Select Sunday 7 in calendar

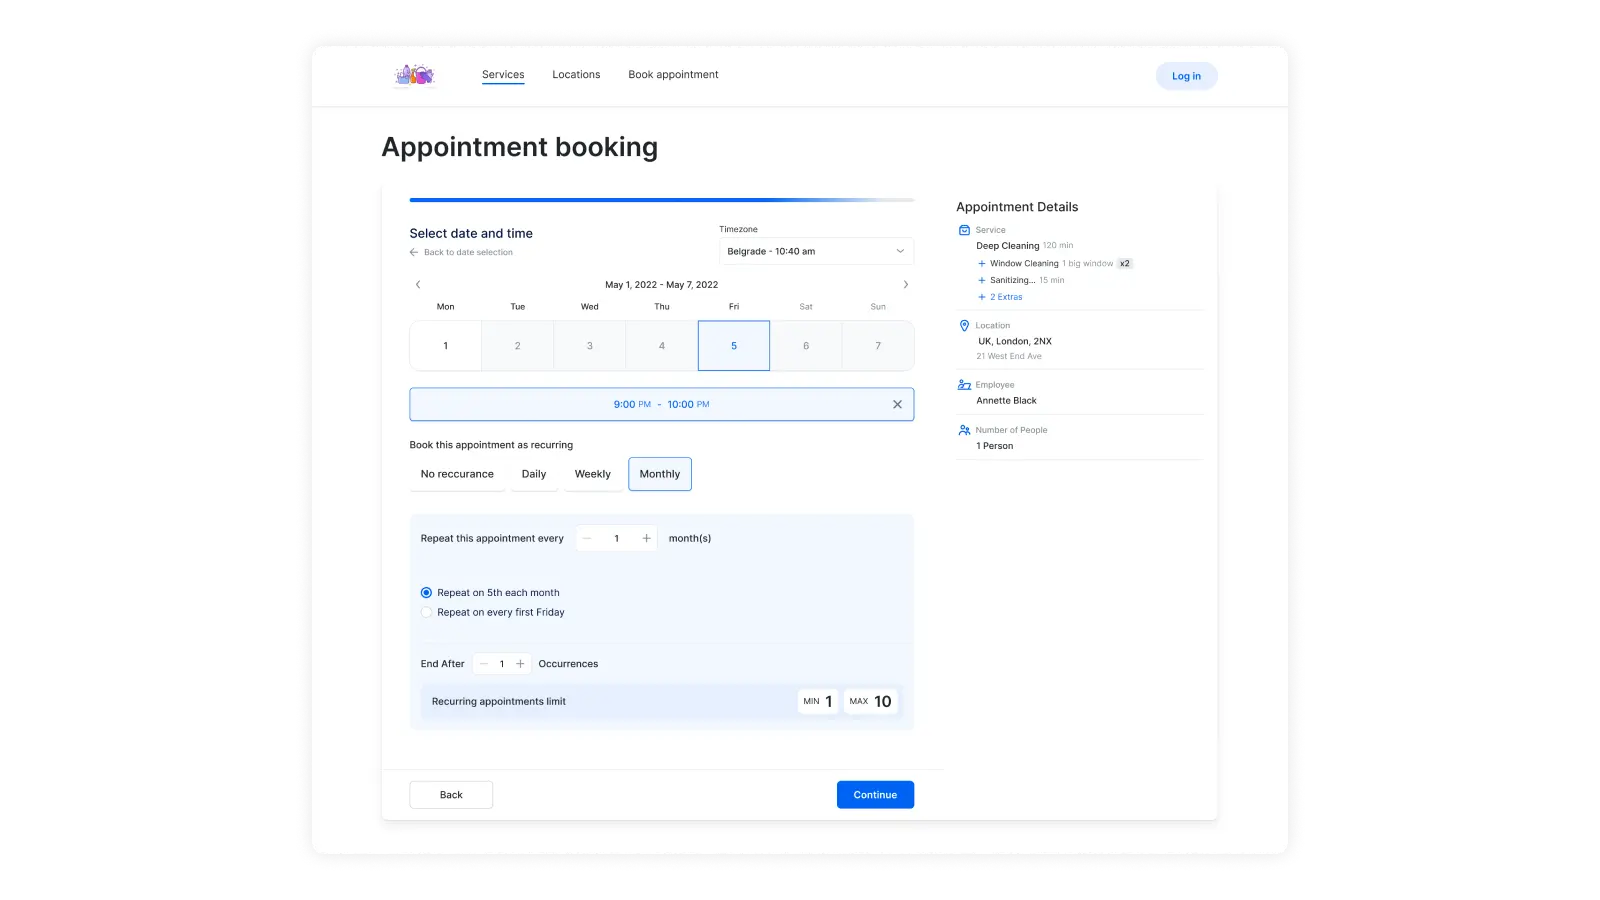878,346
